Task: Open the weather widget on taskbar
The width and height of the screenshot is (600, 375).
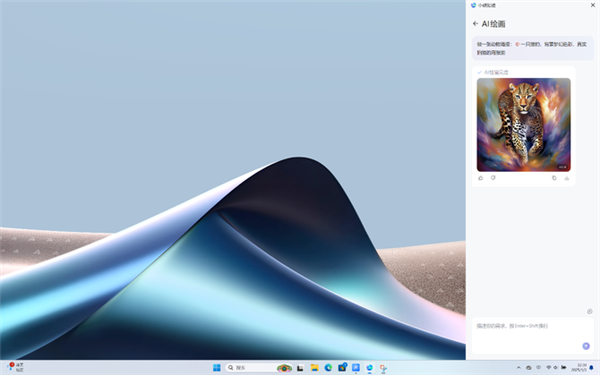Action: [15, 367]
